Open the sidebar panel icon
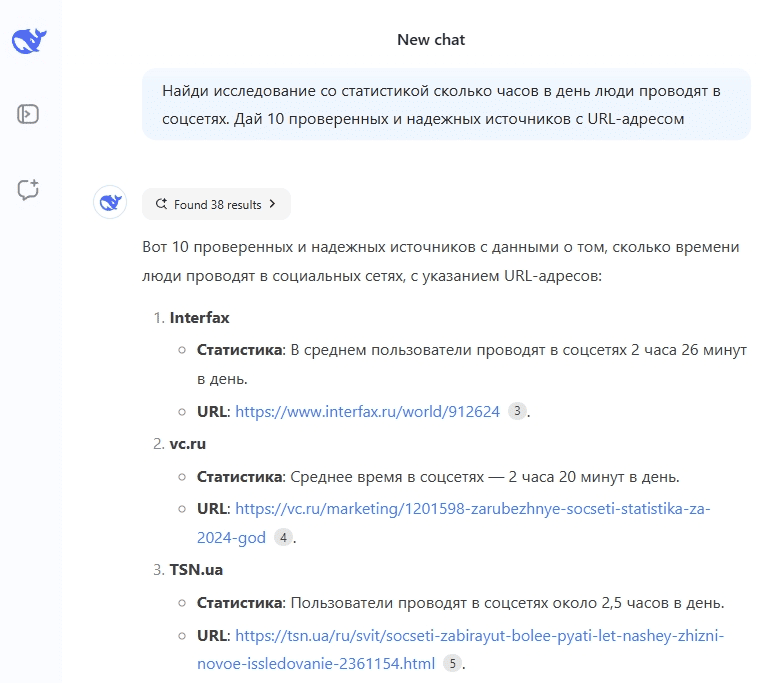The height and width of the screenshot is (683, 763). pyautogui.click(x=28, y=114)
